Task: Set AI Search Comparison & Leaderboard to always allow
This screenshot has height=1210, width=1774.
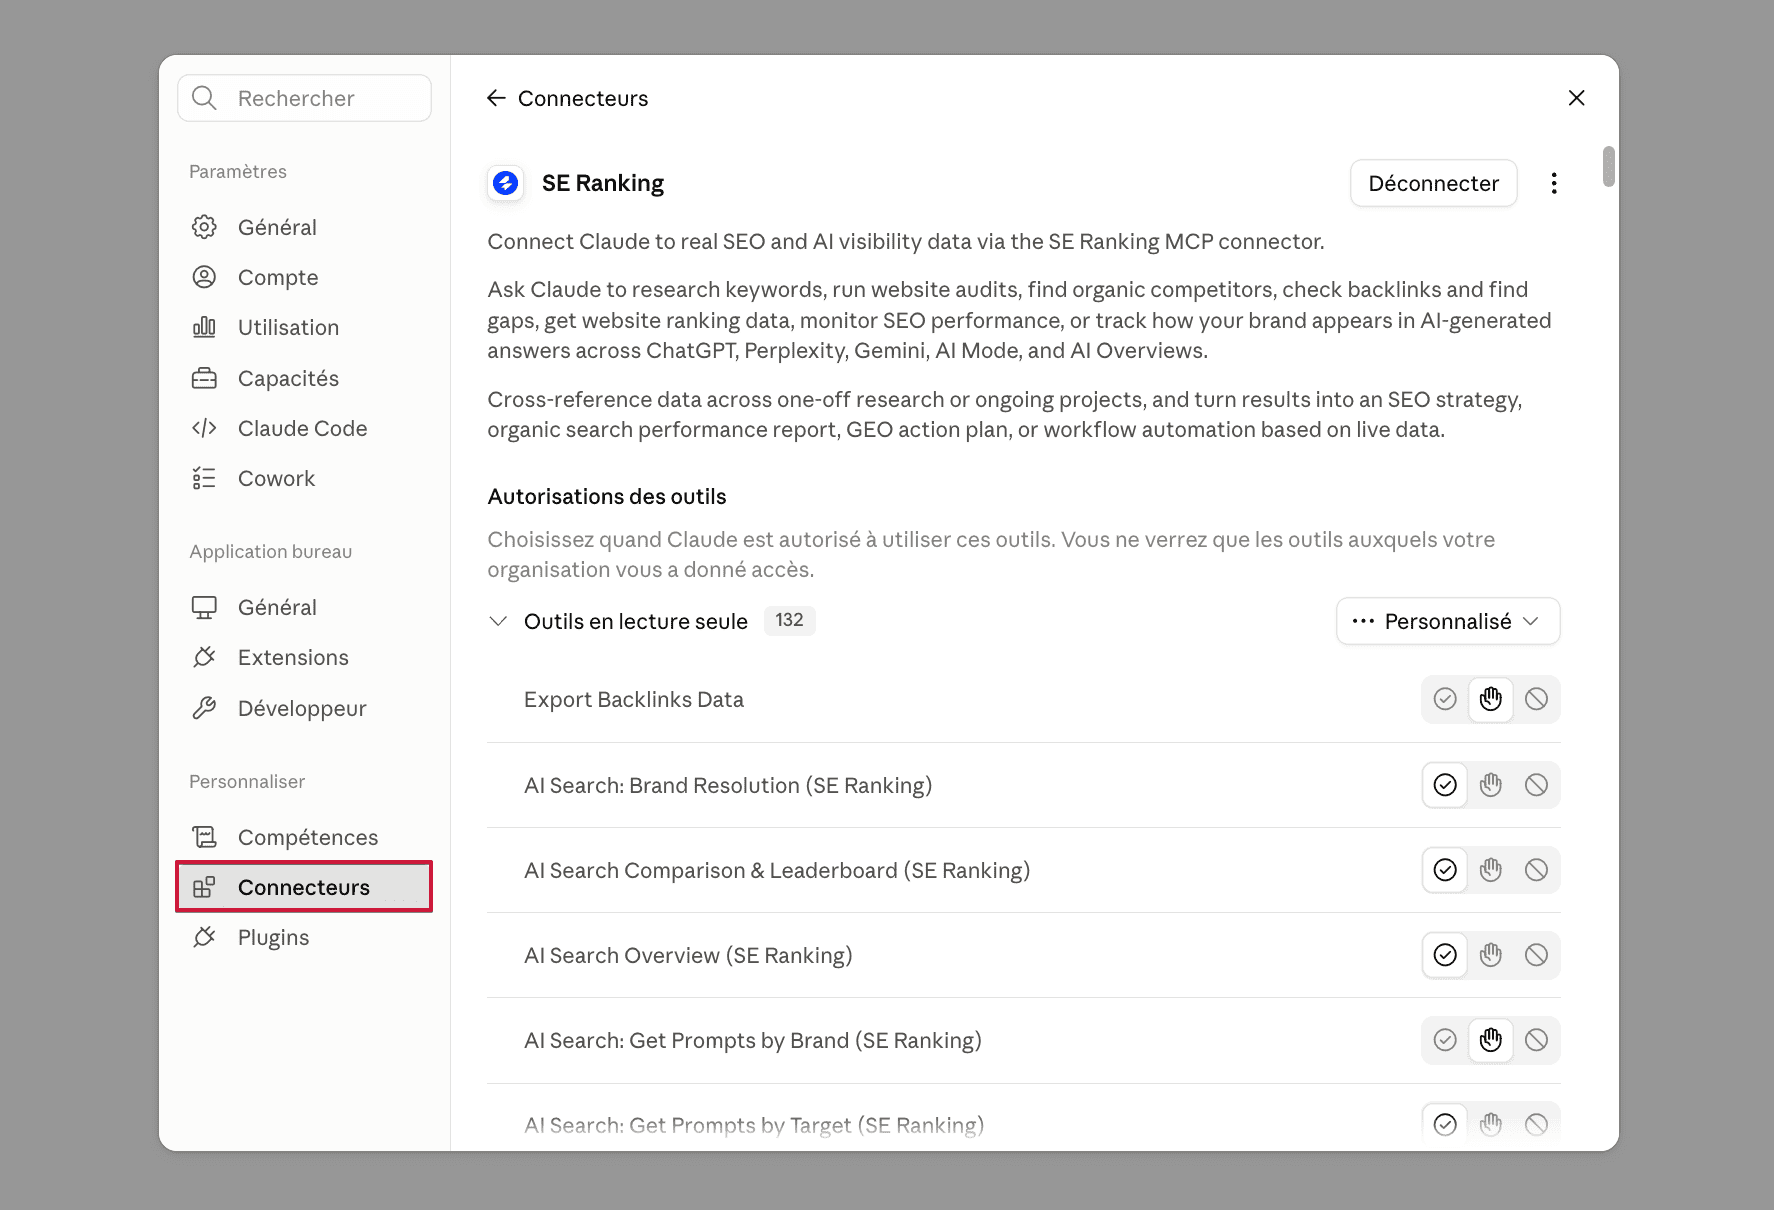Action: (x=1445, y=870)
